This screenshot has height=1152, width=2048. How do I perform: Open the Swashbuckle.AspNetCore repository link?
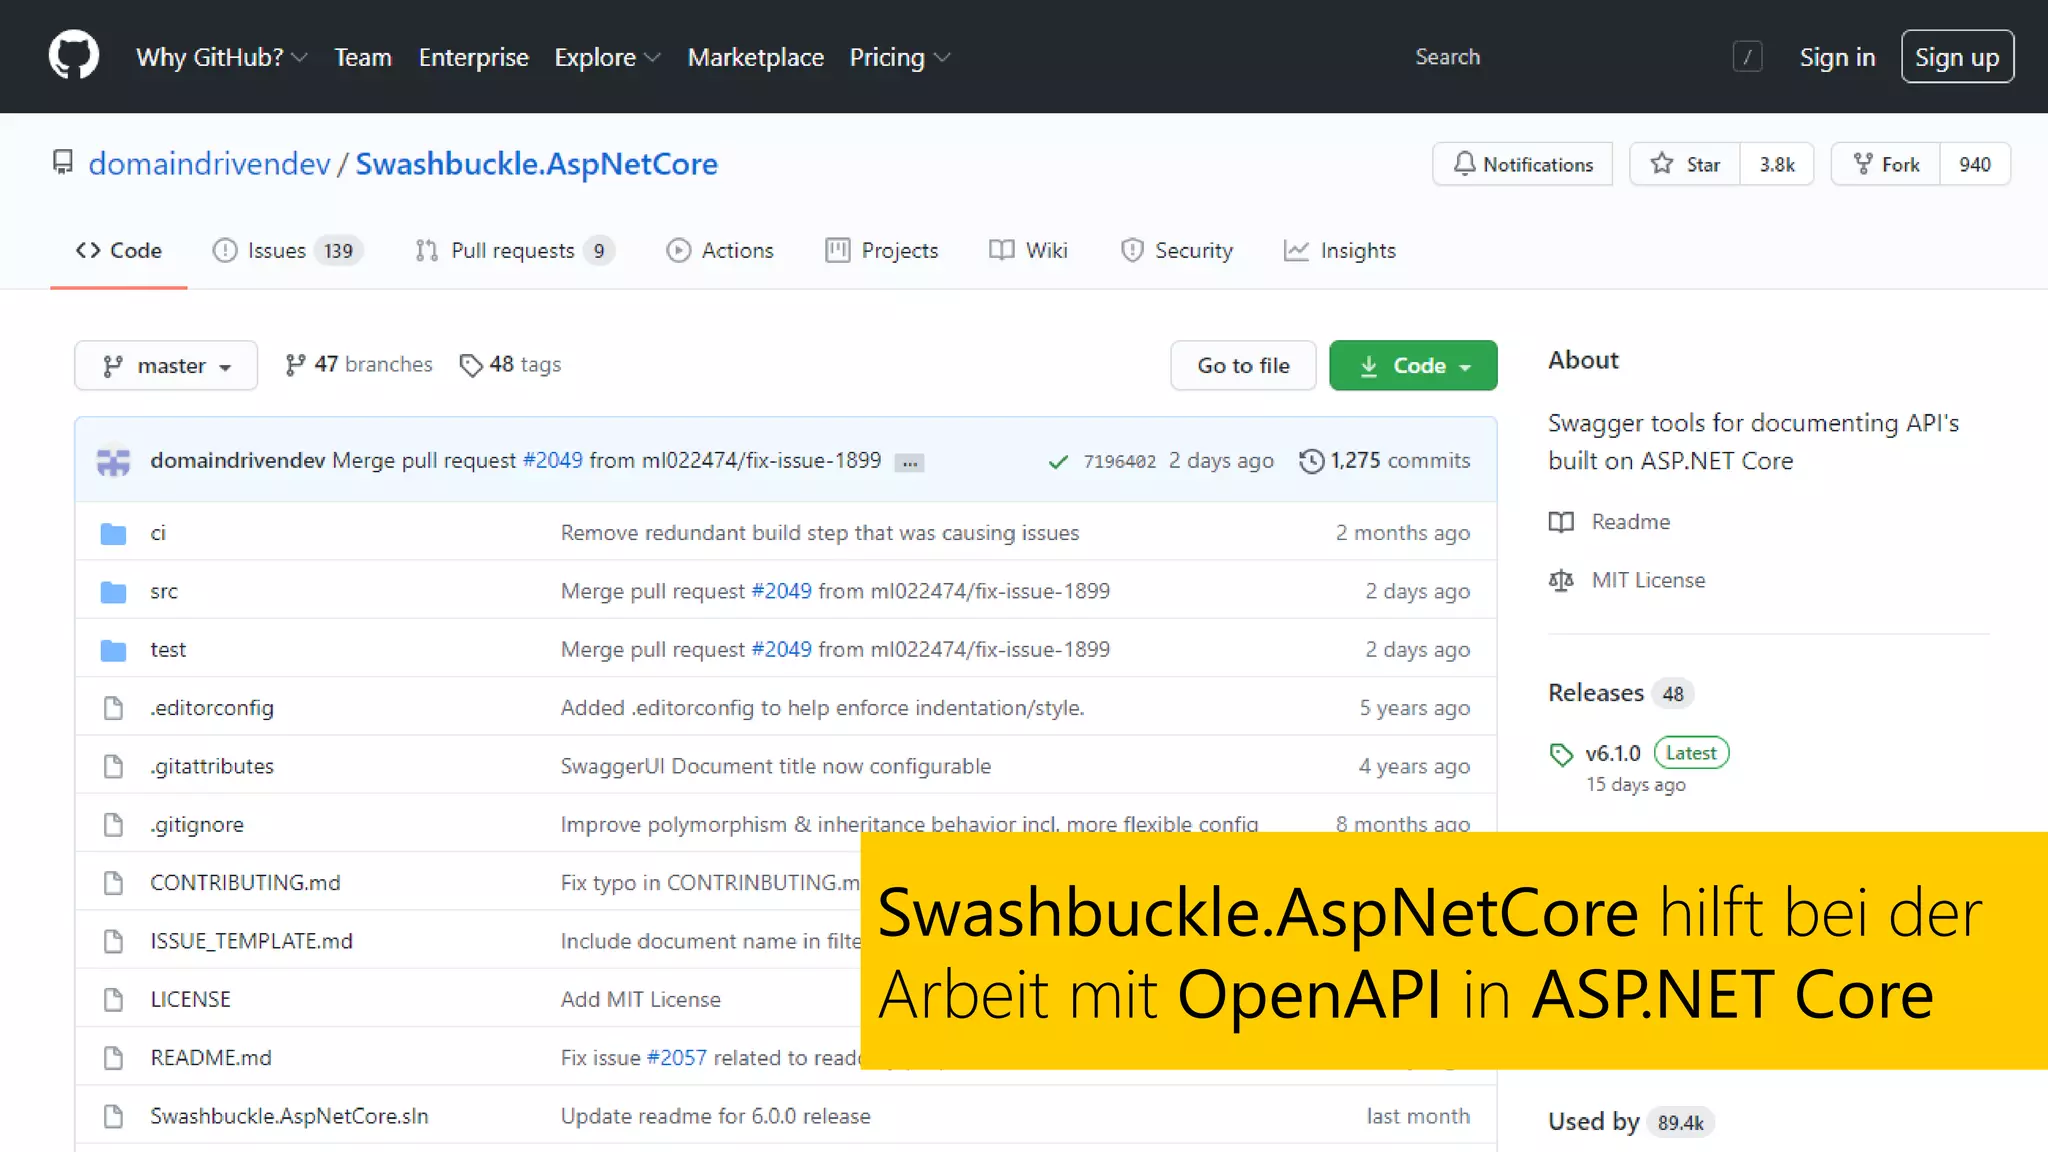click(536, 164)
